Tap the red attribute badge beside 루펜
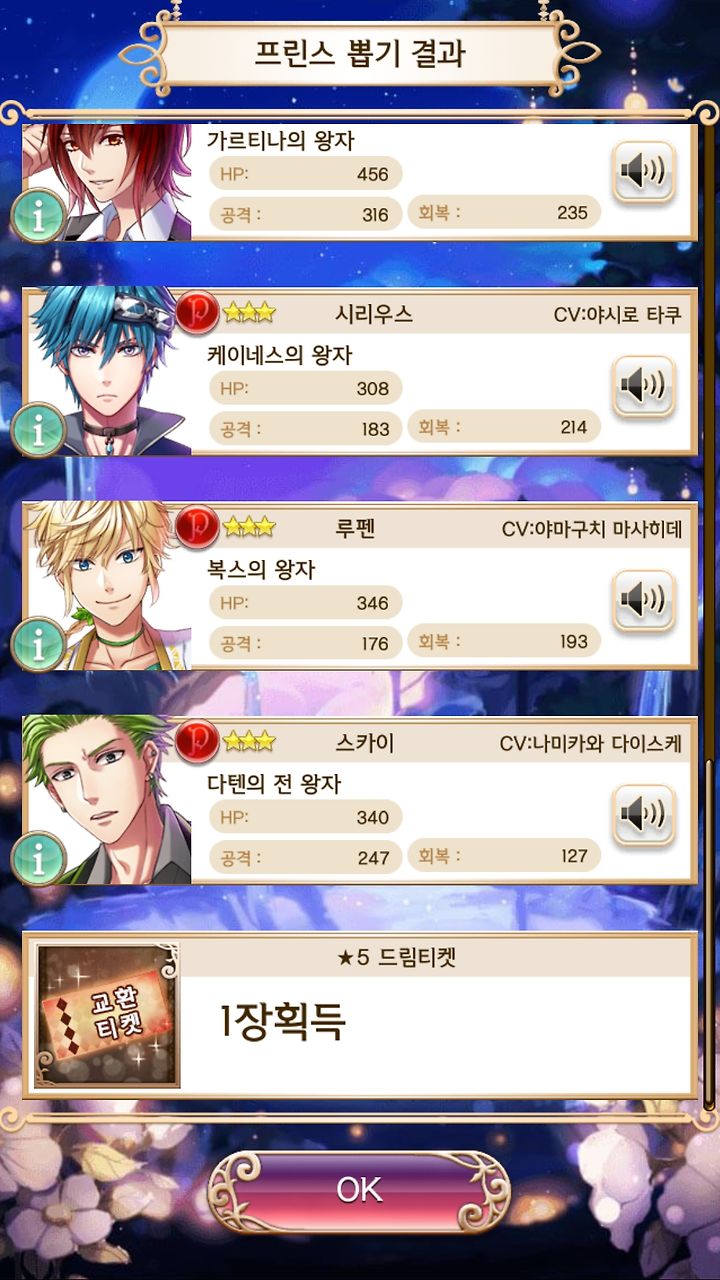Image resolution: width=720 pixels, height=1280 pixels. point(197,527)
